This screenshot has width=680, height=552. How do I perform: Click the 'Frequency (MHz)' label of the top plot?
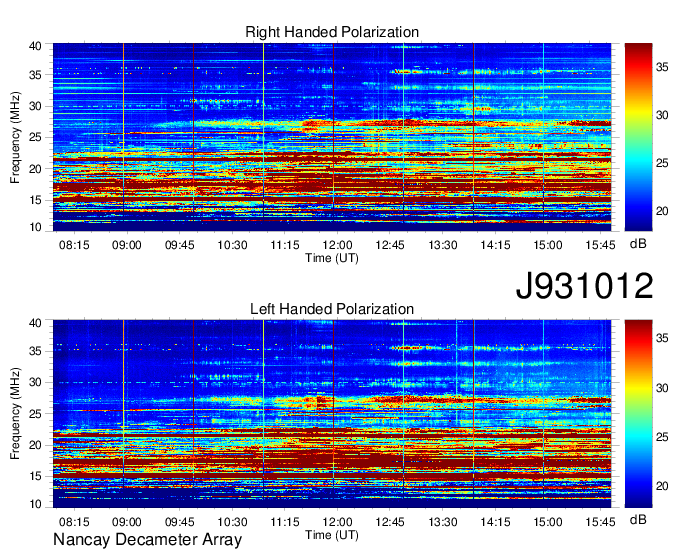click(15, 137)
